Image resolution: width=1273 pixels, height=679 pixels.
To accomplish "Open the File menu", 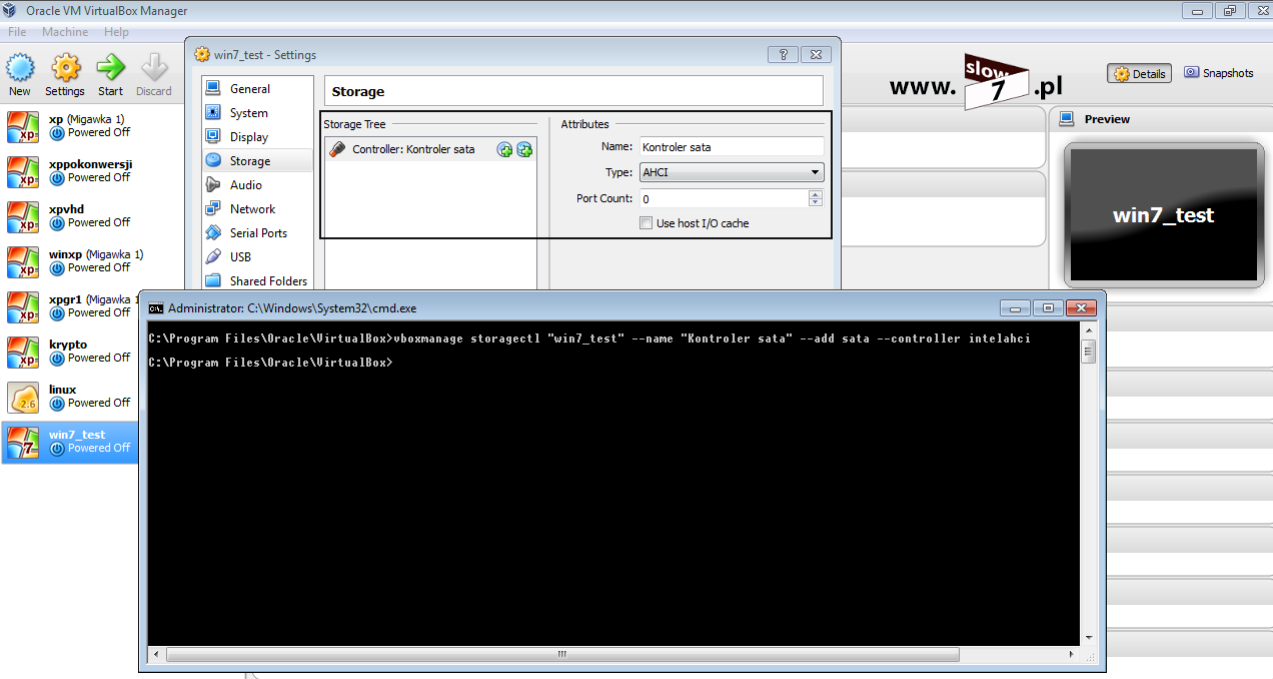I will (x=17, y=32).
